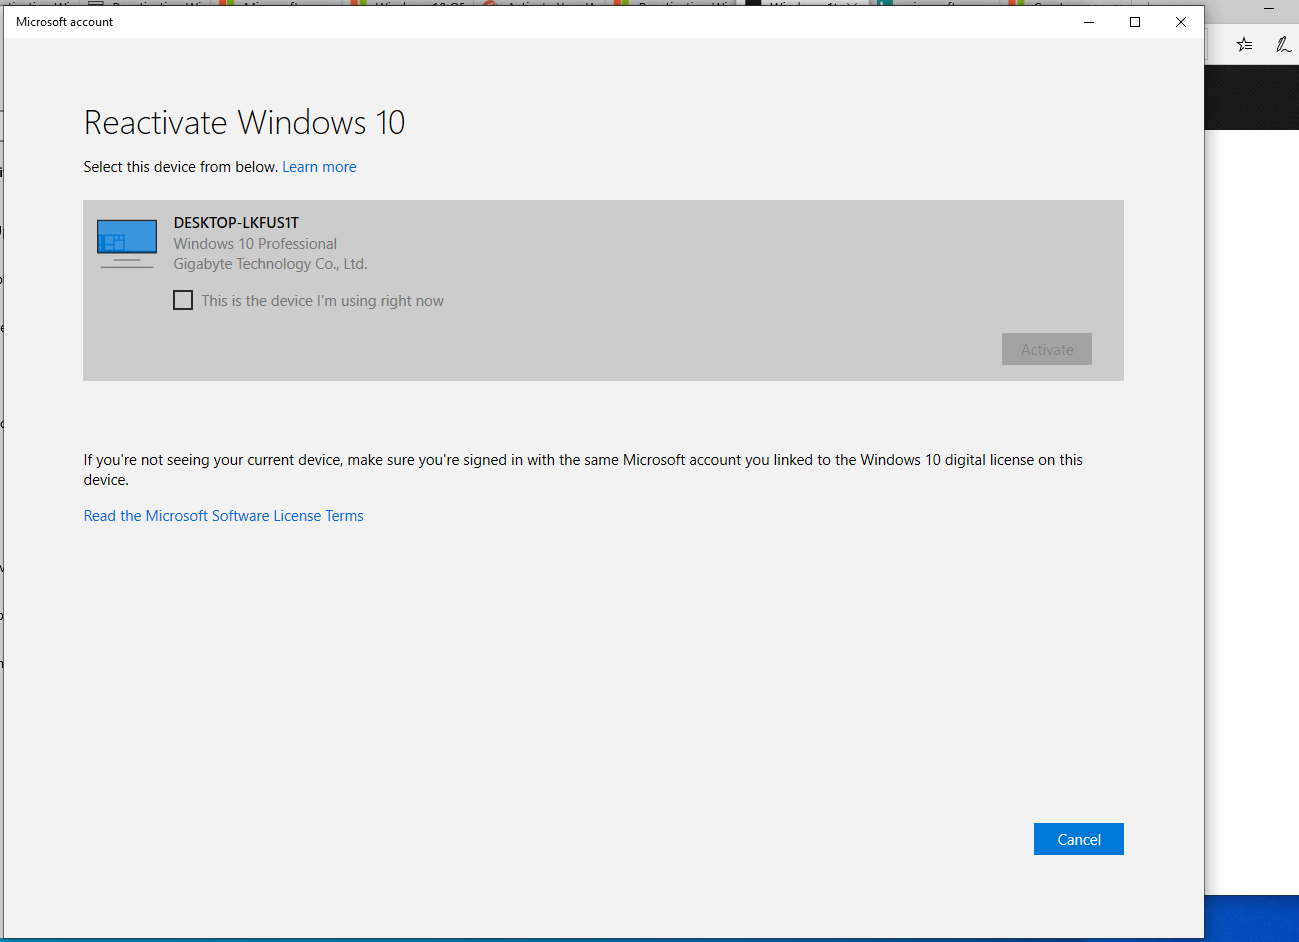Open the Learn more link
The height and width of the screenshot is (942, 1299).
(319, 167)
